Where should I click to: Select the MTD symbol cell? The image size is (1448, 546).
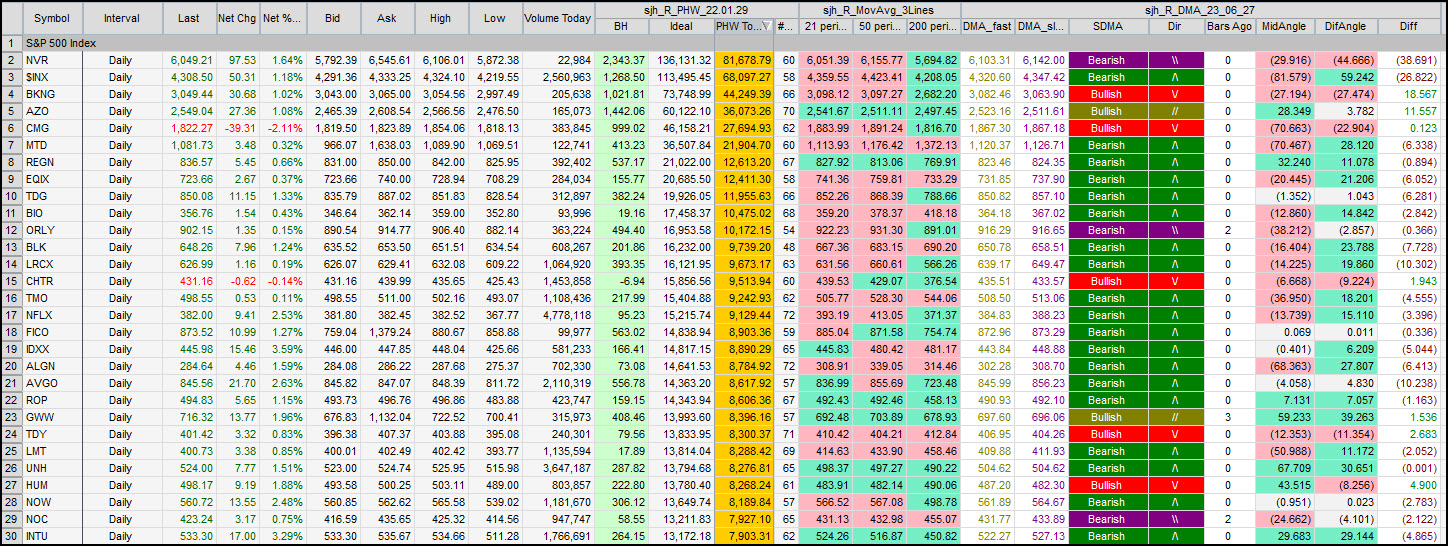pyautogui.click(x=51, y=146)
